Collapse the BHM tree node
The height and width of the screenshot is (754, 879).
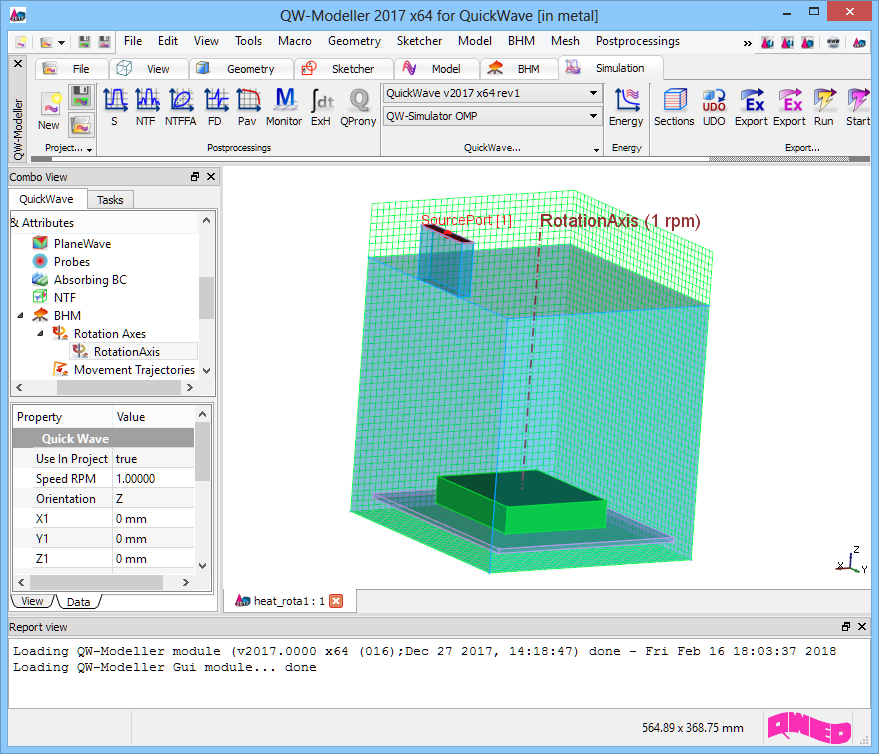[22, 316]
